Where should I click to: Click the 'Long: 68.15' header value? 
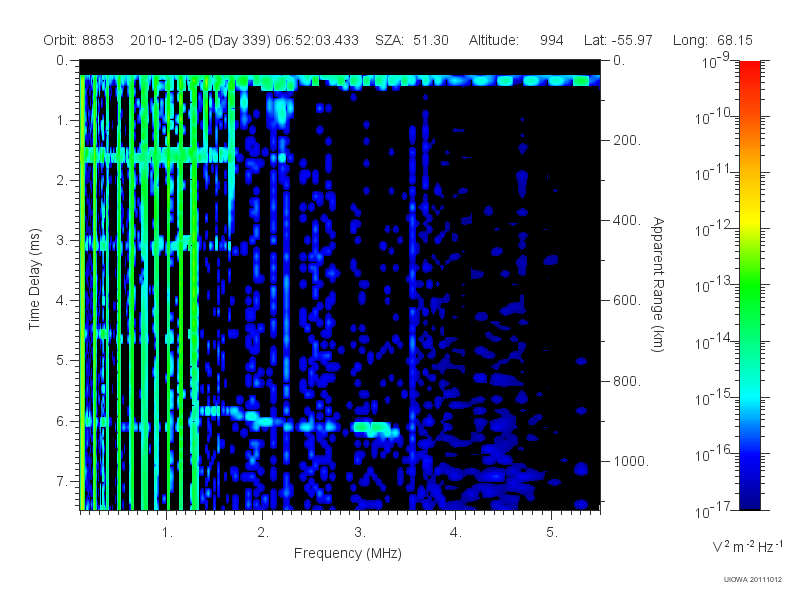coord(713,40)
